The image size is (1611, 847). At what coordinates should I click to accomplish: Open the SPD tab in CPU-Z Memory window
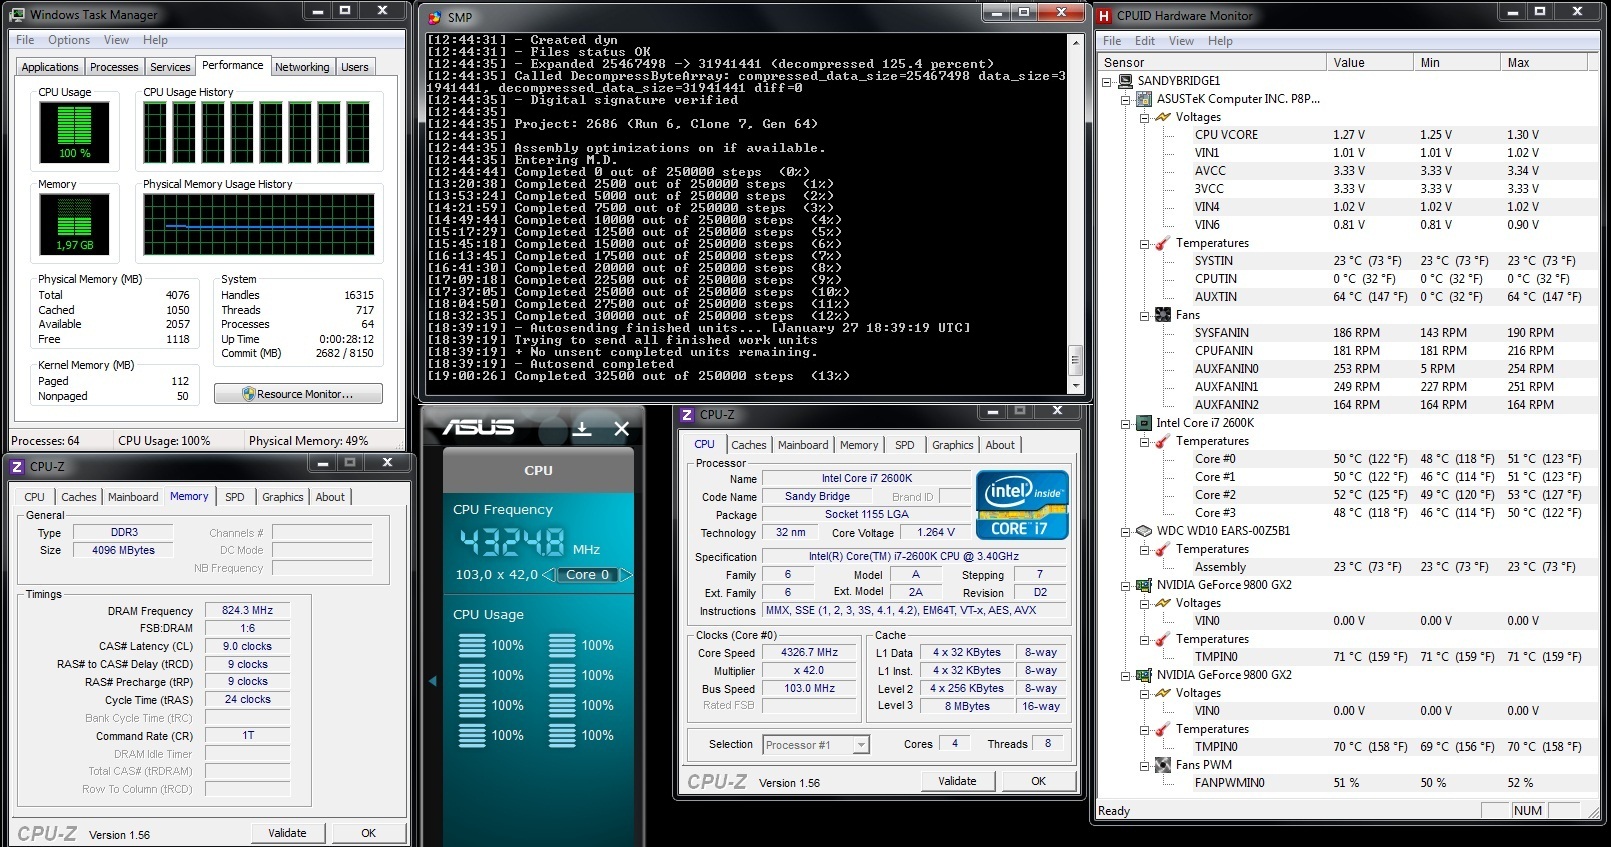[x=235, y=497]
